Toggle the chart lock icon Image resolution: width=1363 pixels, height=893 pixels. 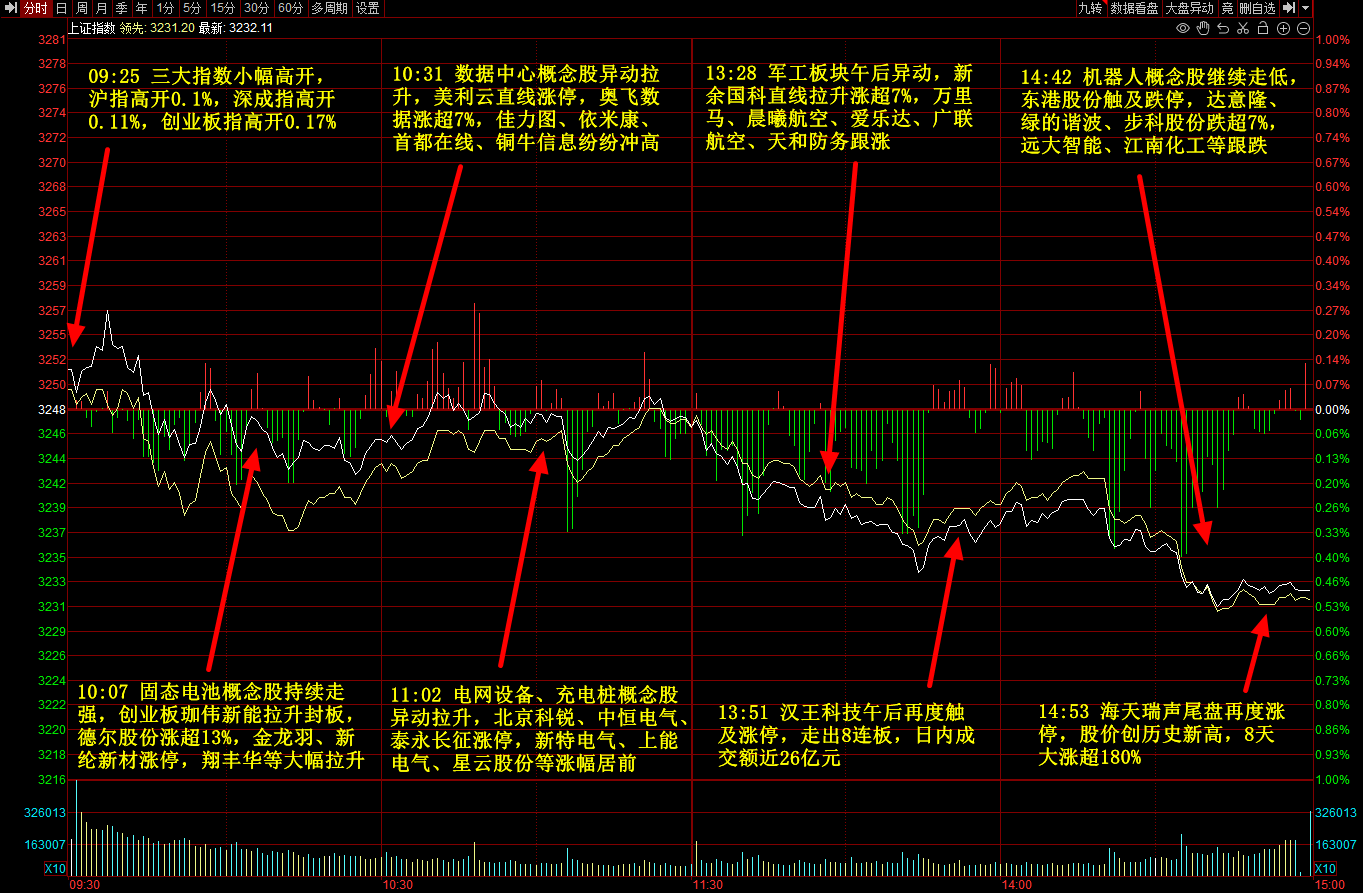tap(1263, 28)
